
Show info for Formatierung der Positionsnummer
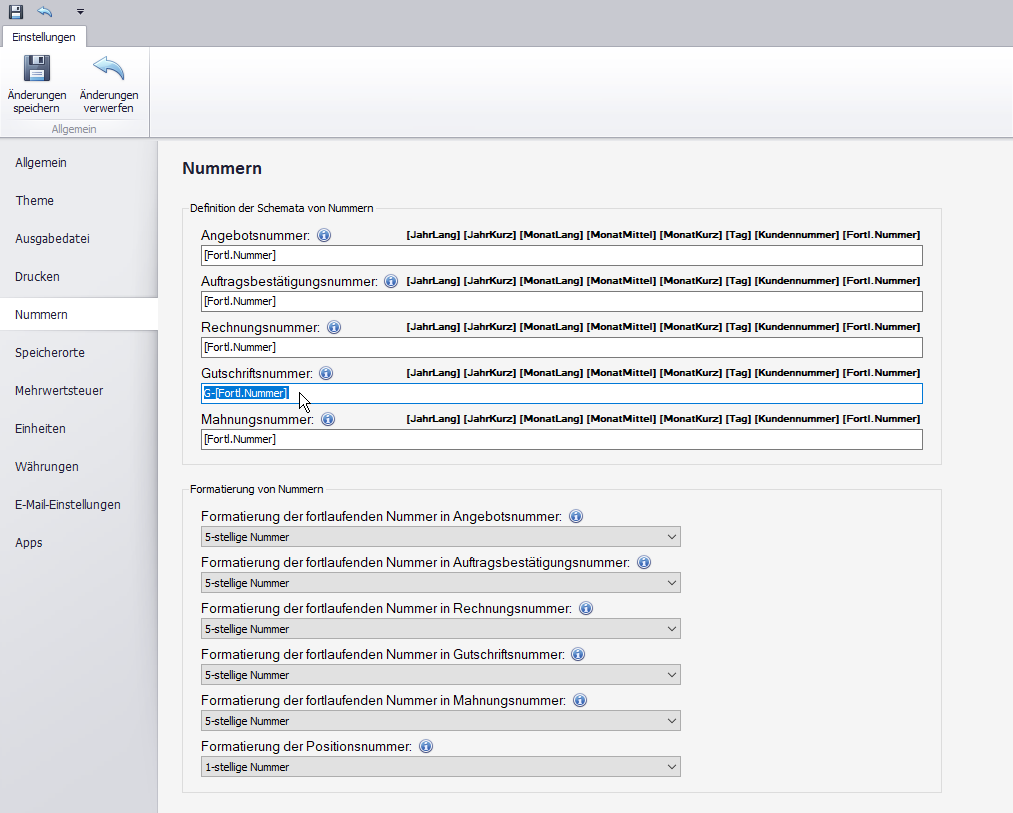[x=426, y=747]
